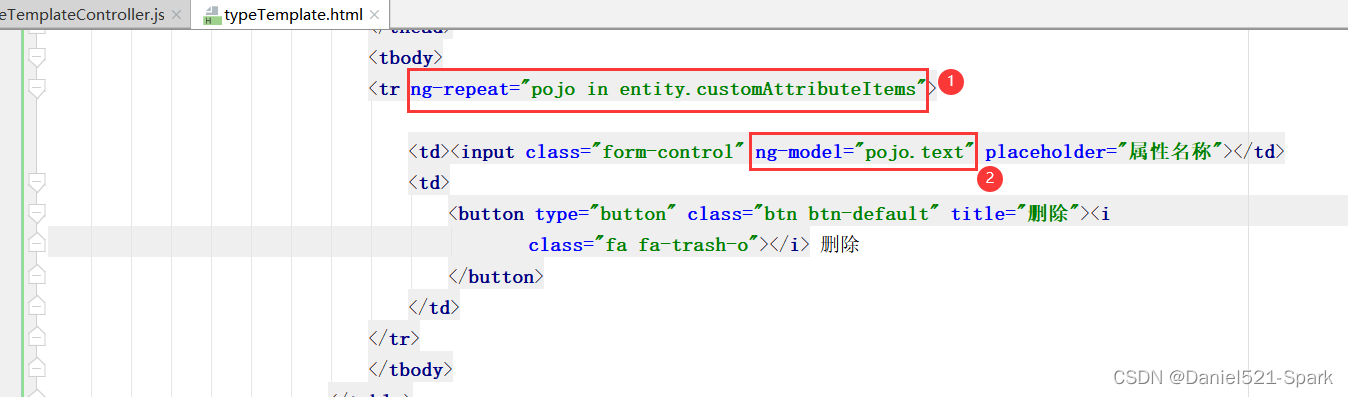Click the "btn btn-default" class value
The height and width of the screenshot is (397, 1348).
(x=847, y=214)
